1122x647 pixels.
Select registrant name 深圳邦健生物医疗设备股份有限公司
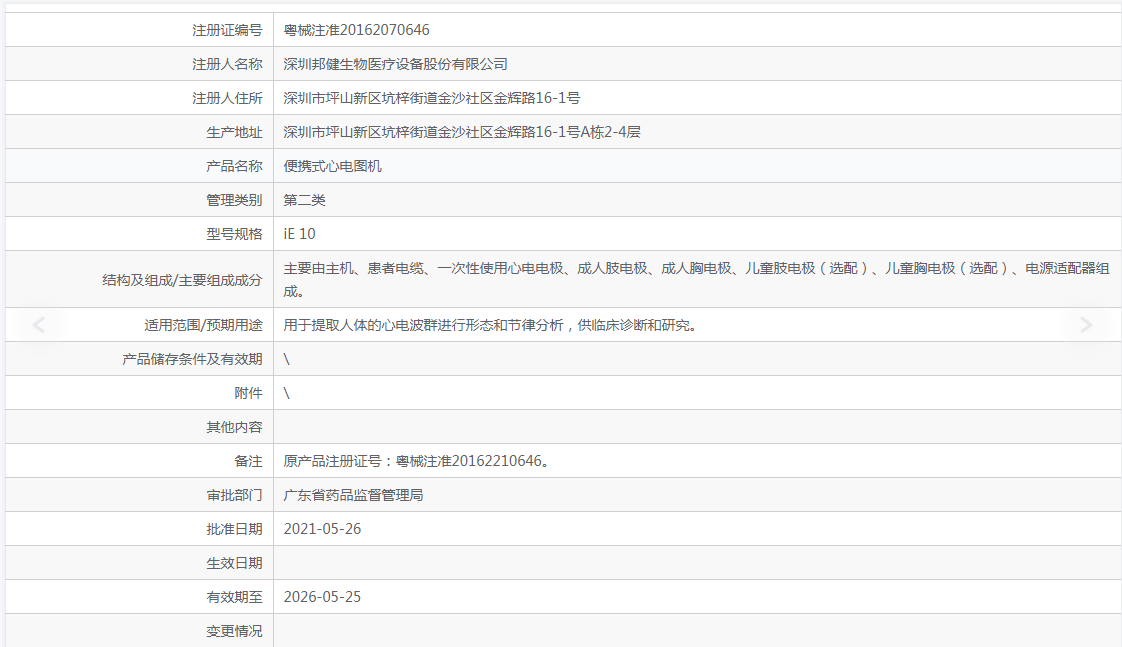tap(395, 64)
